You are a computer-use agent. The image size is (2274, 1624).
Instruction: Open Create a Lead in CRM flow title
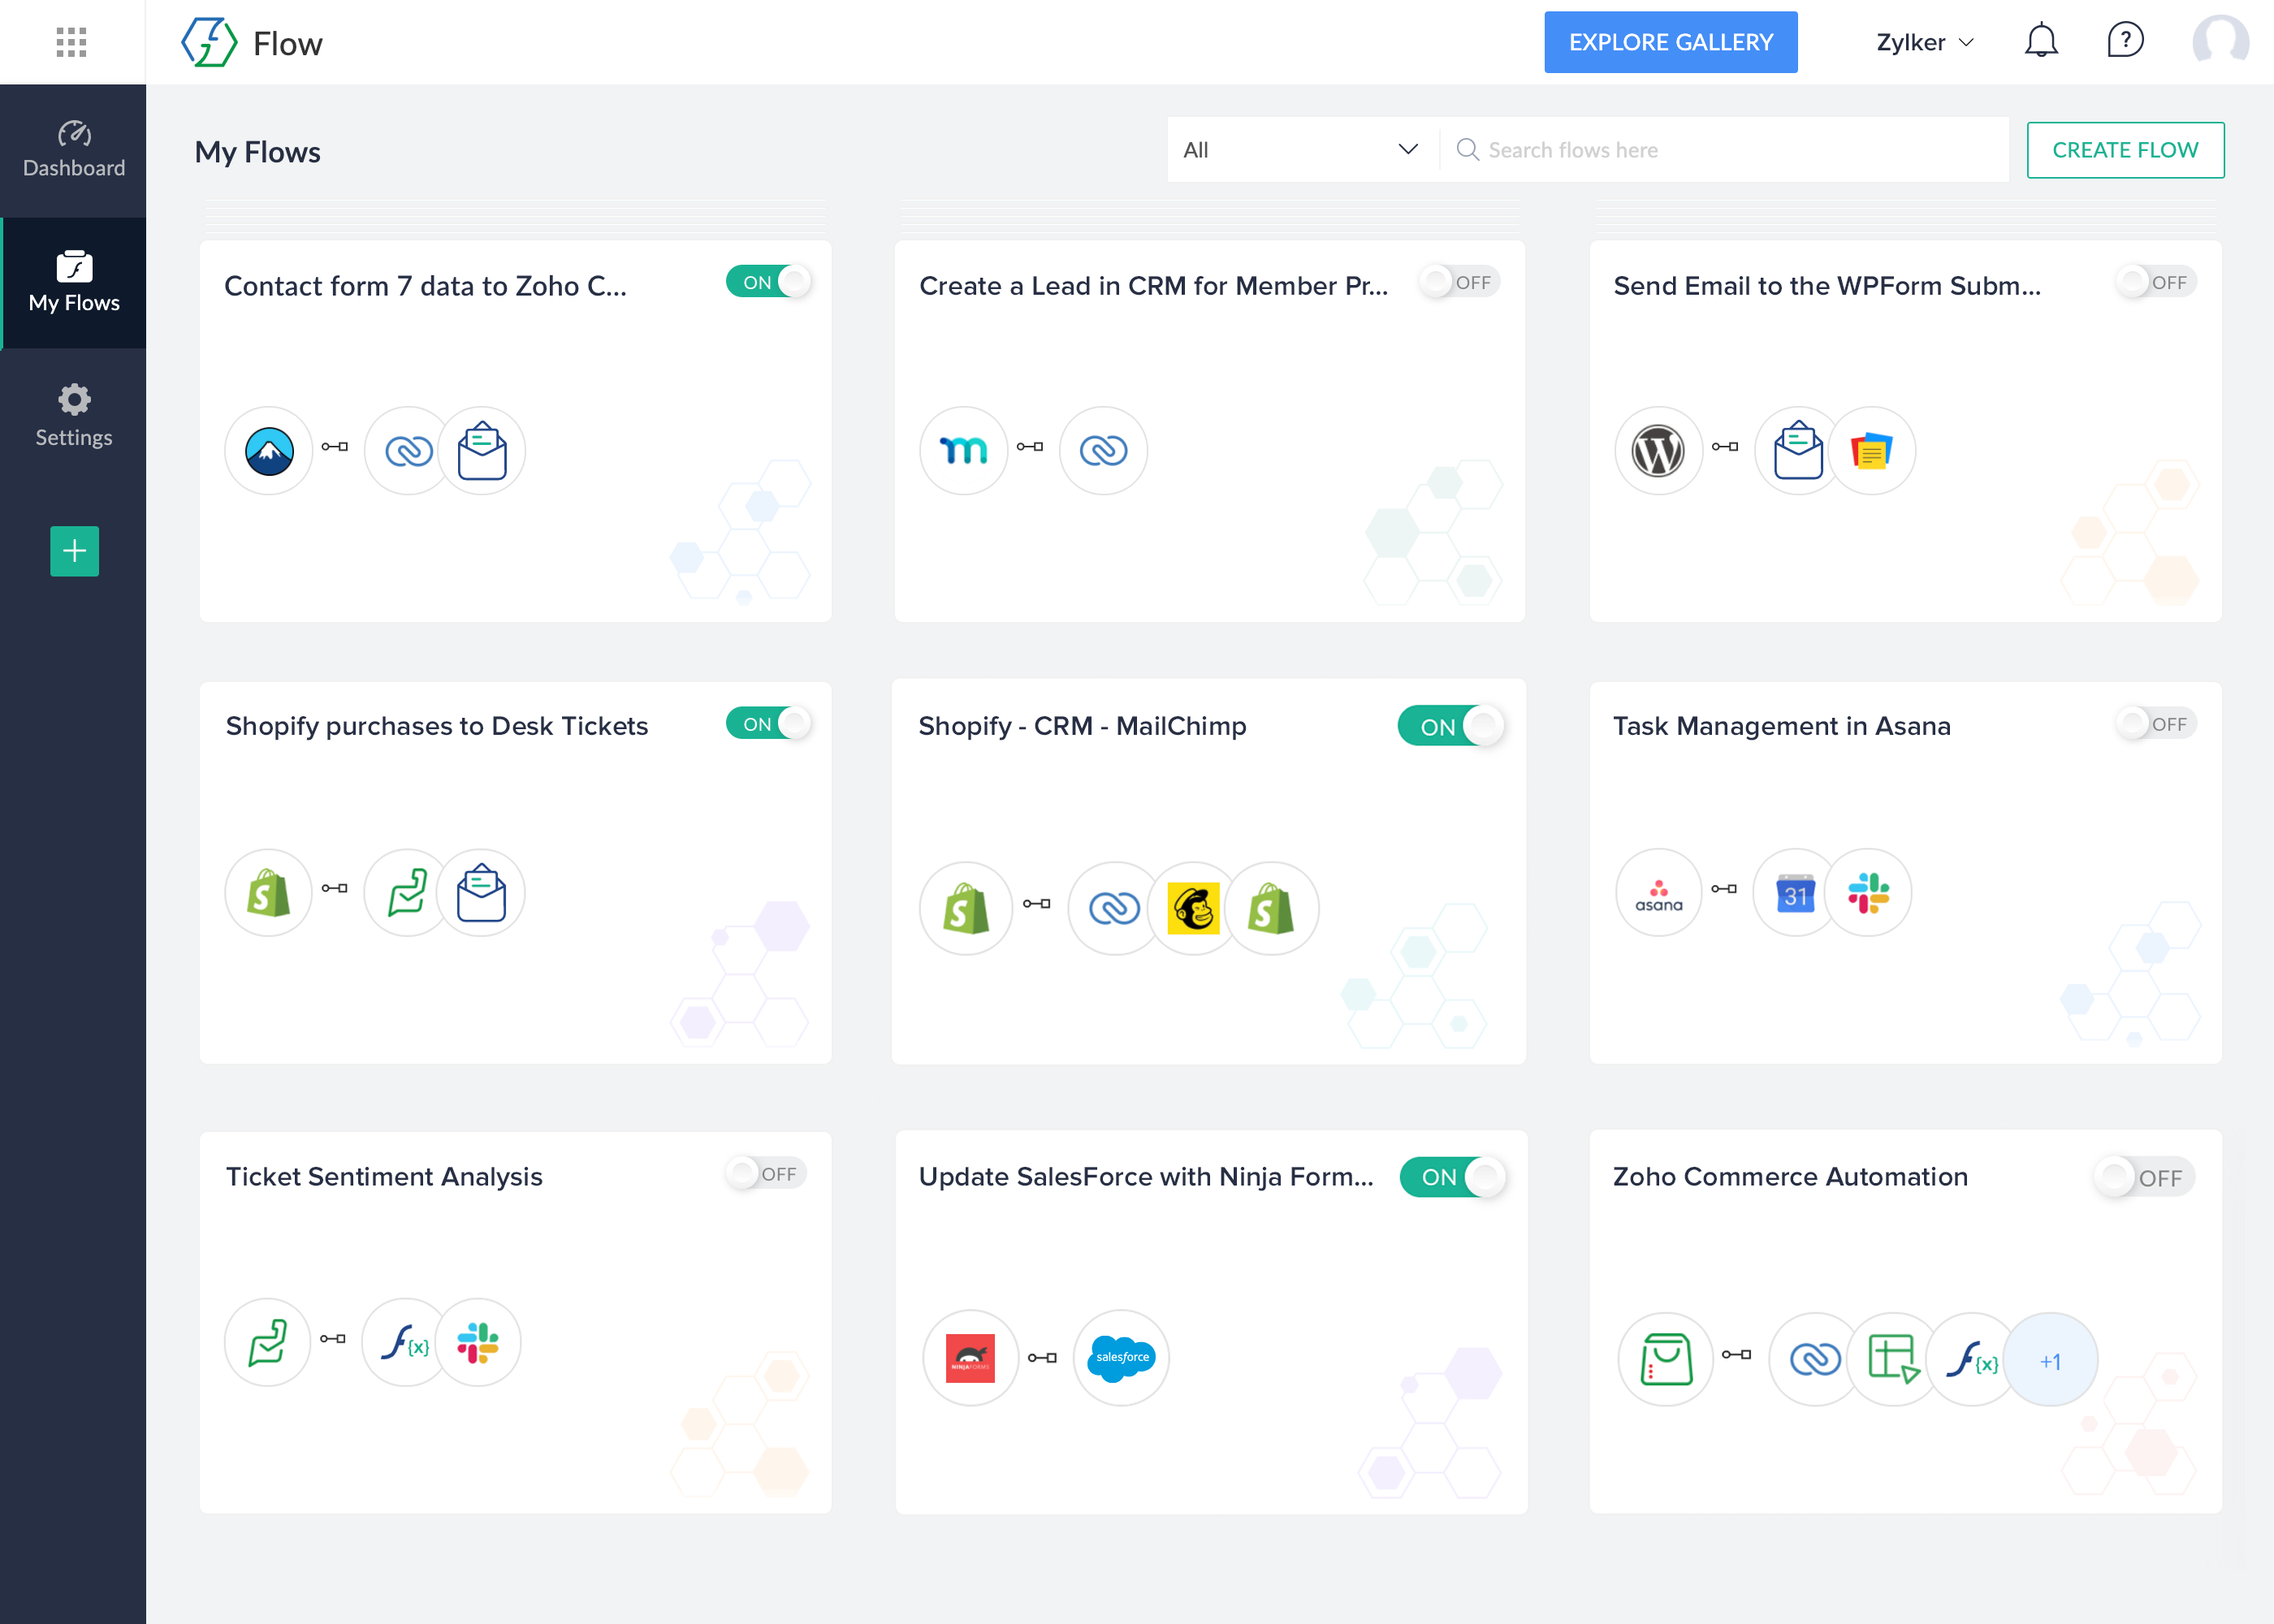click(1153, 286)
